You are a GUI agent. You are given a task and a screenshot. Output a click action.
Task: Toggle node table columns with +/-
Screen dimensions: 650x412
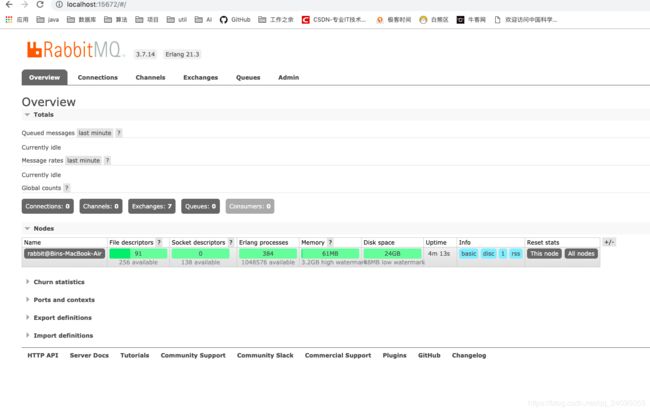click(609, 242)
